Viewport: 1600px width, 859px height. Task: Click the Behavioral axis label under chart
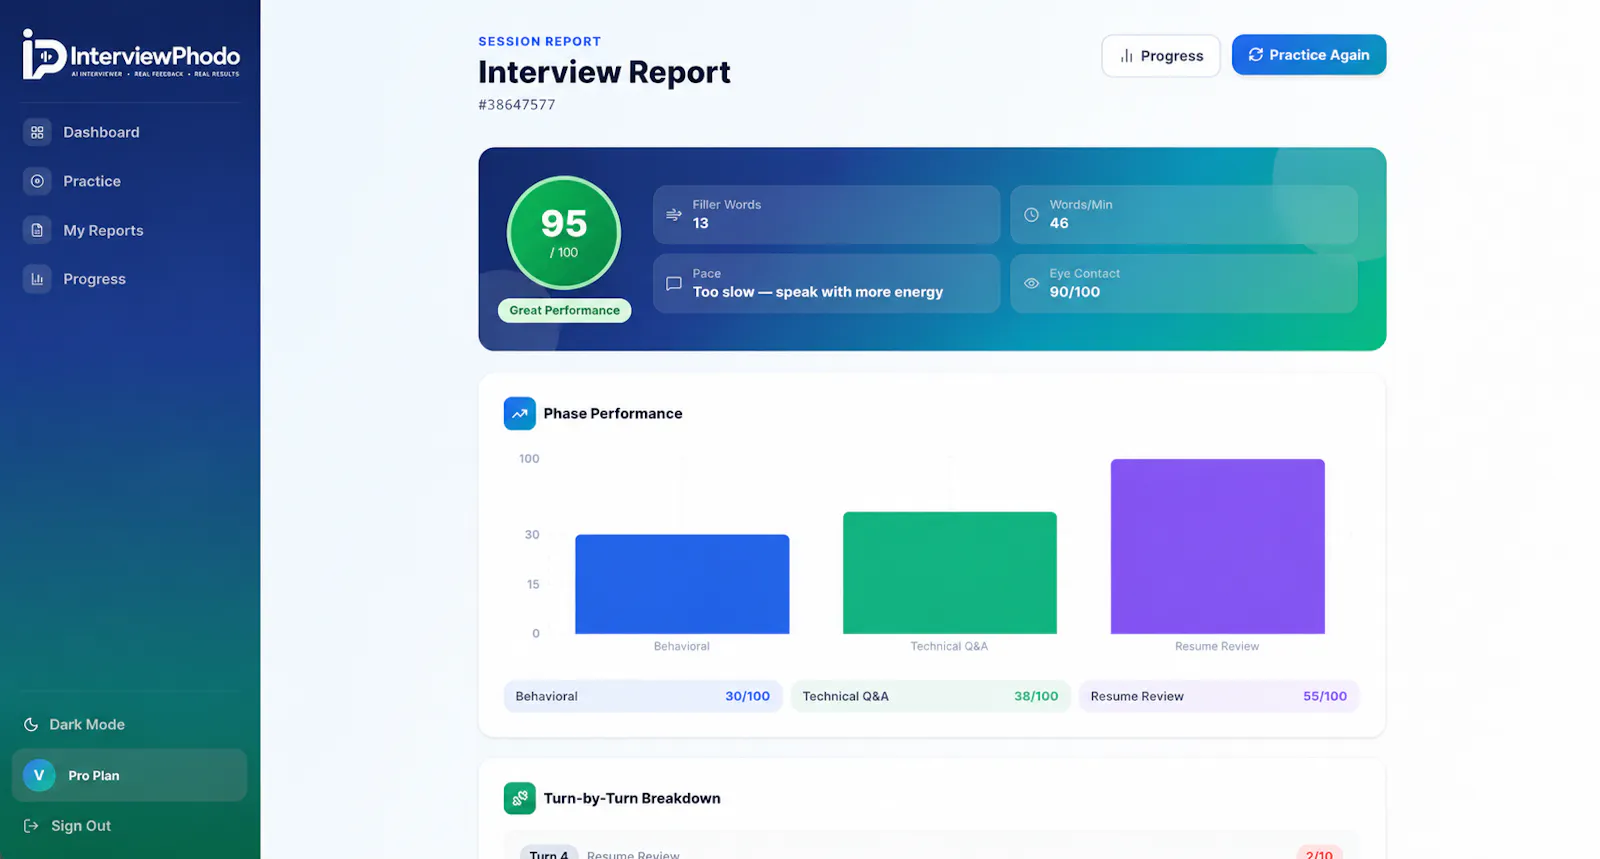(x=682, y=647)
